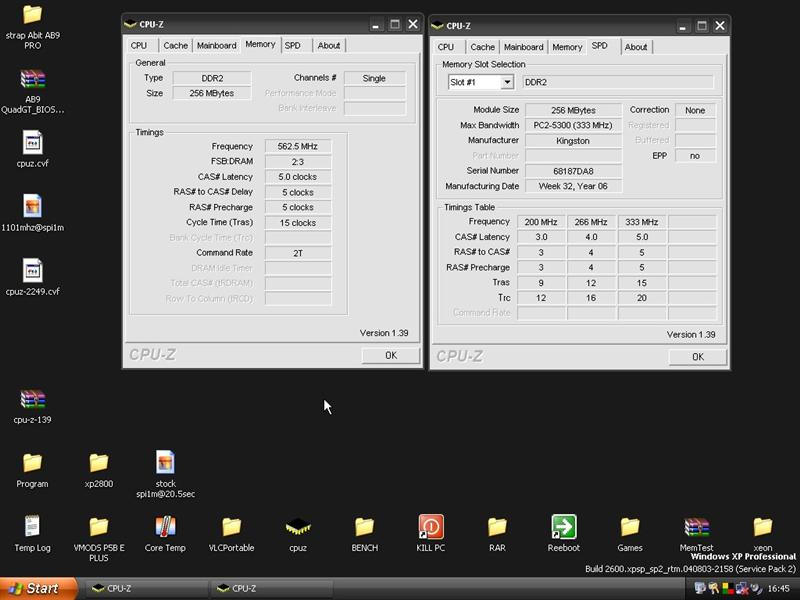Click the Manufacturing Date Week 32 field
Screen dimensions: 800x600
click(x=573, y=186)
